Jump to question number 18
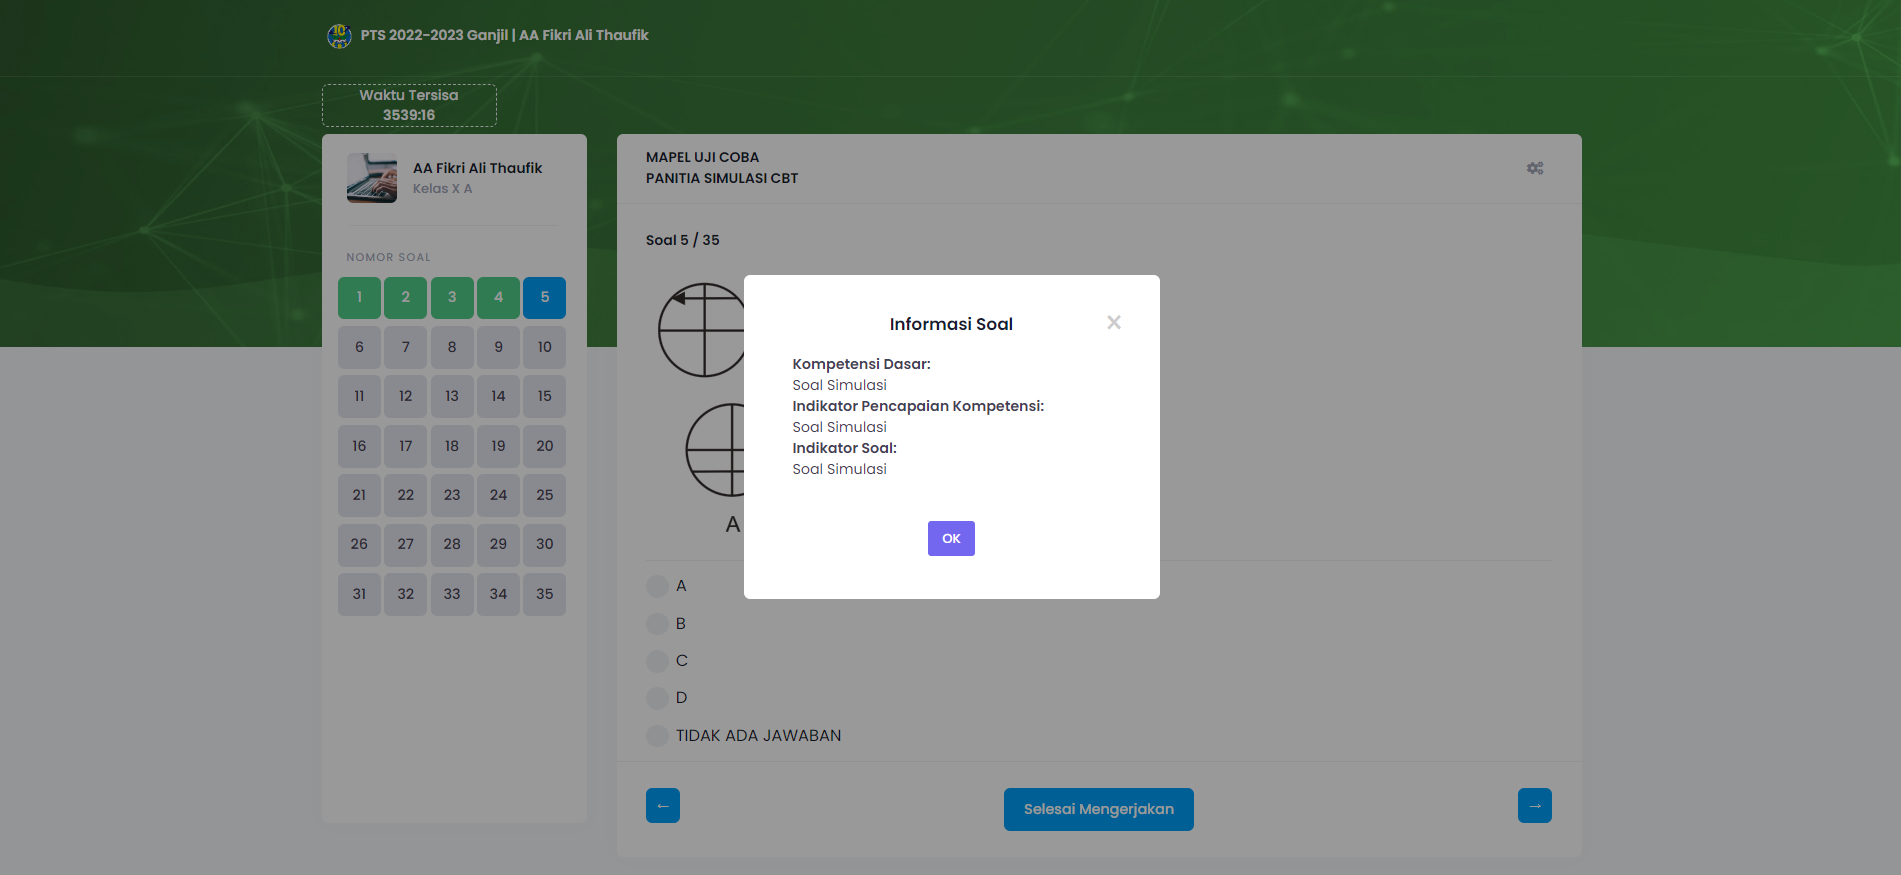1901x875 pixels. coord(452,446)
